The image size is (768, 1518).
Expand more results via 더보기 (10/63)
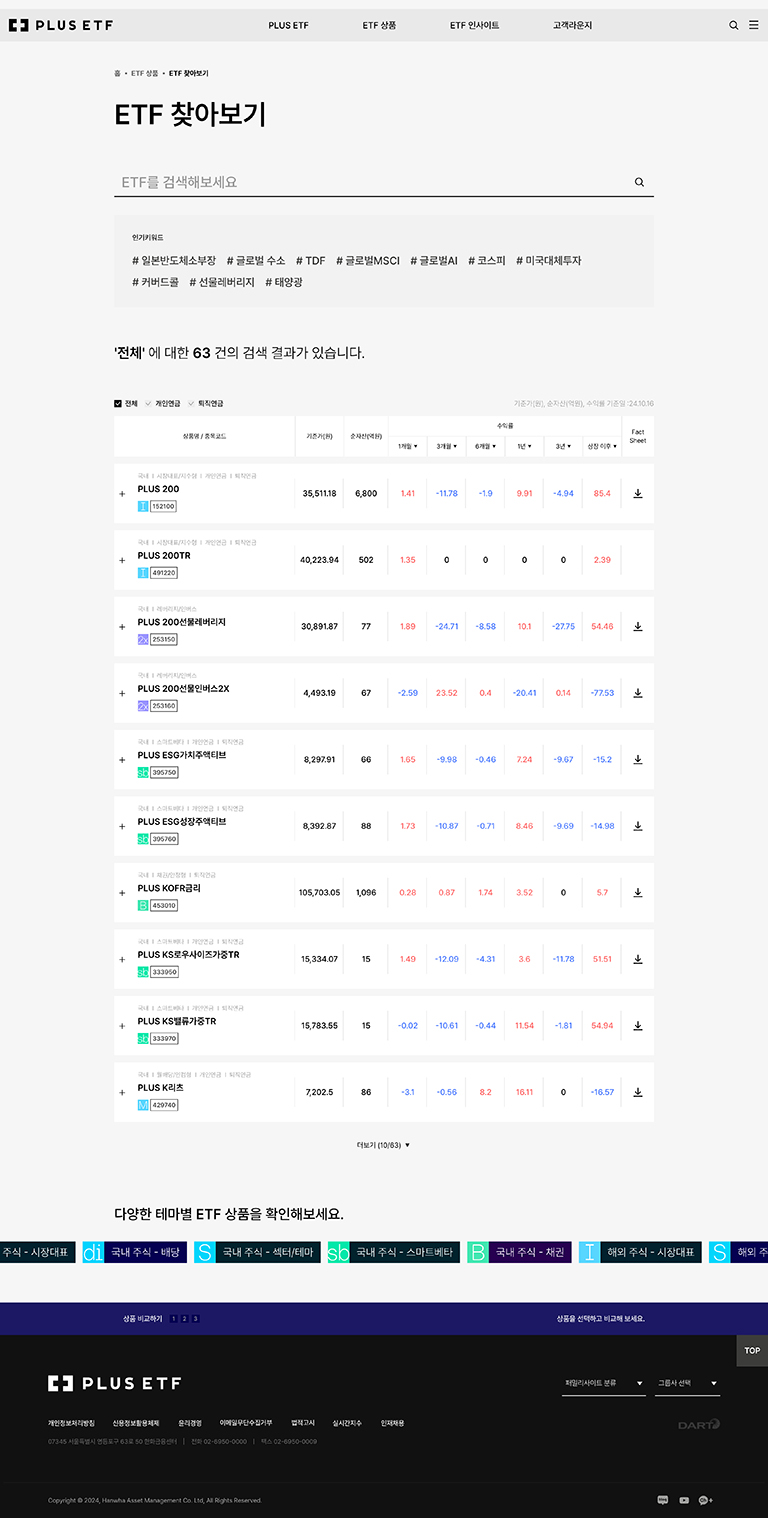[x=384, y=1143]
